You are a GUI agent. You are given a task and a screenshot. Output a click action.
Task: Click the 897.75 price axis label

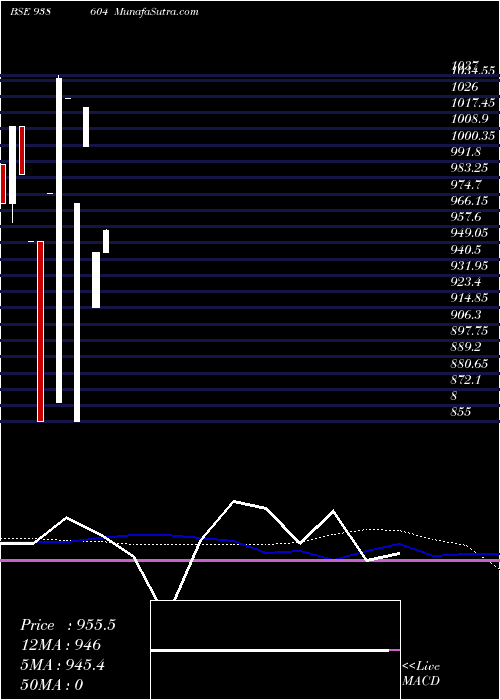469,330
